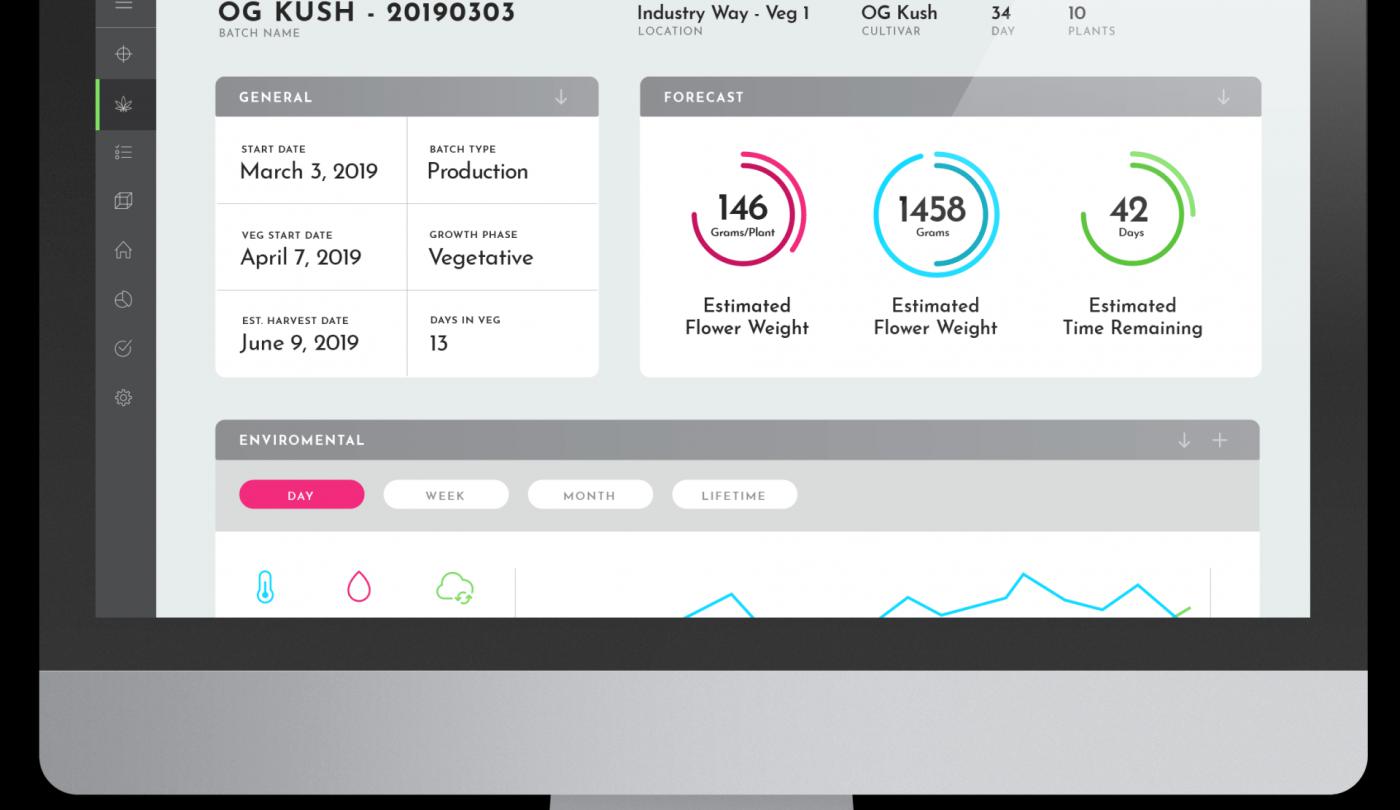
Task: Click the days in veg value 13
Action: click(x=438, y=343)
